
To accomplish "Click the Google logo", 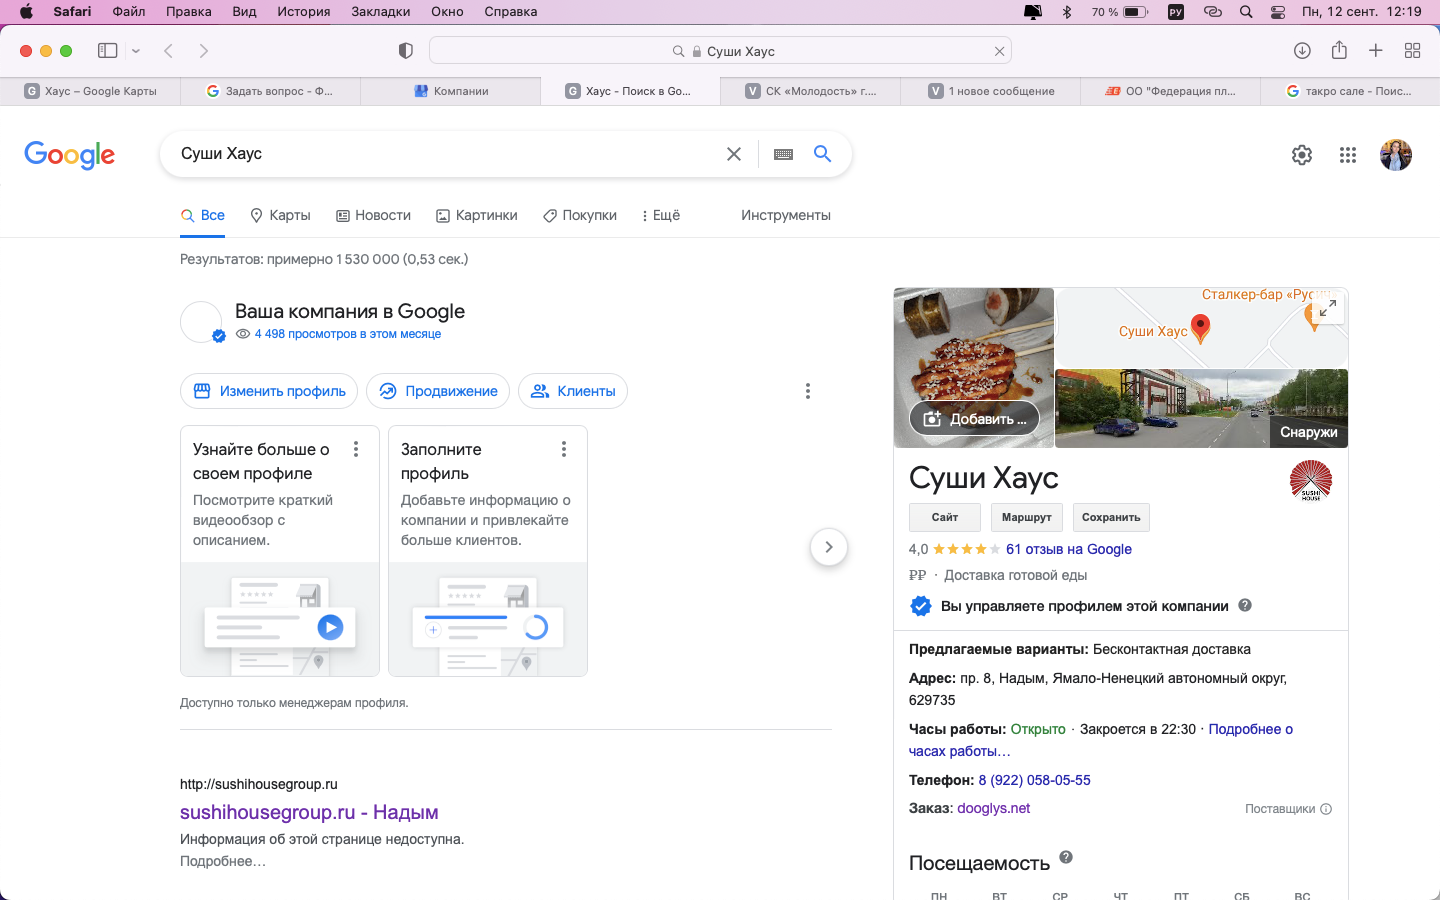I will click(70, 155).
